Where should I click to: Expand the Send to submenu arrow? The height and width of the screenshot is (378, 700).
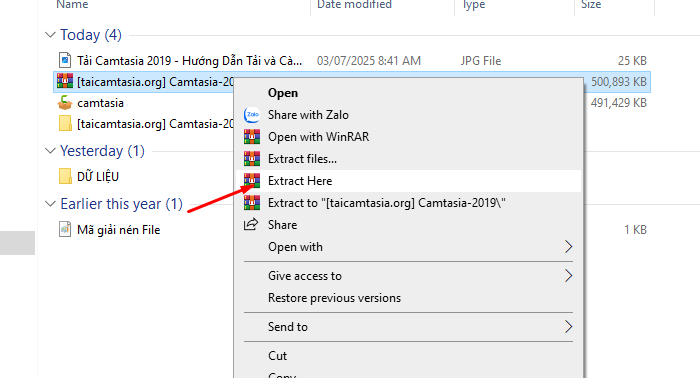[568, 327]
